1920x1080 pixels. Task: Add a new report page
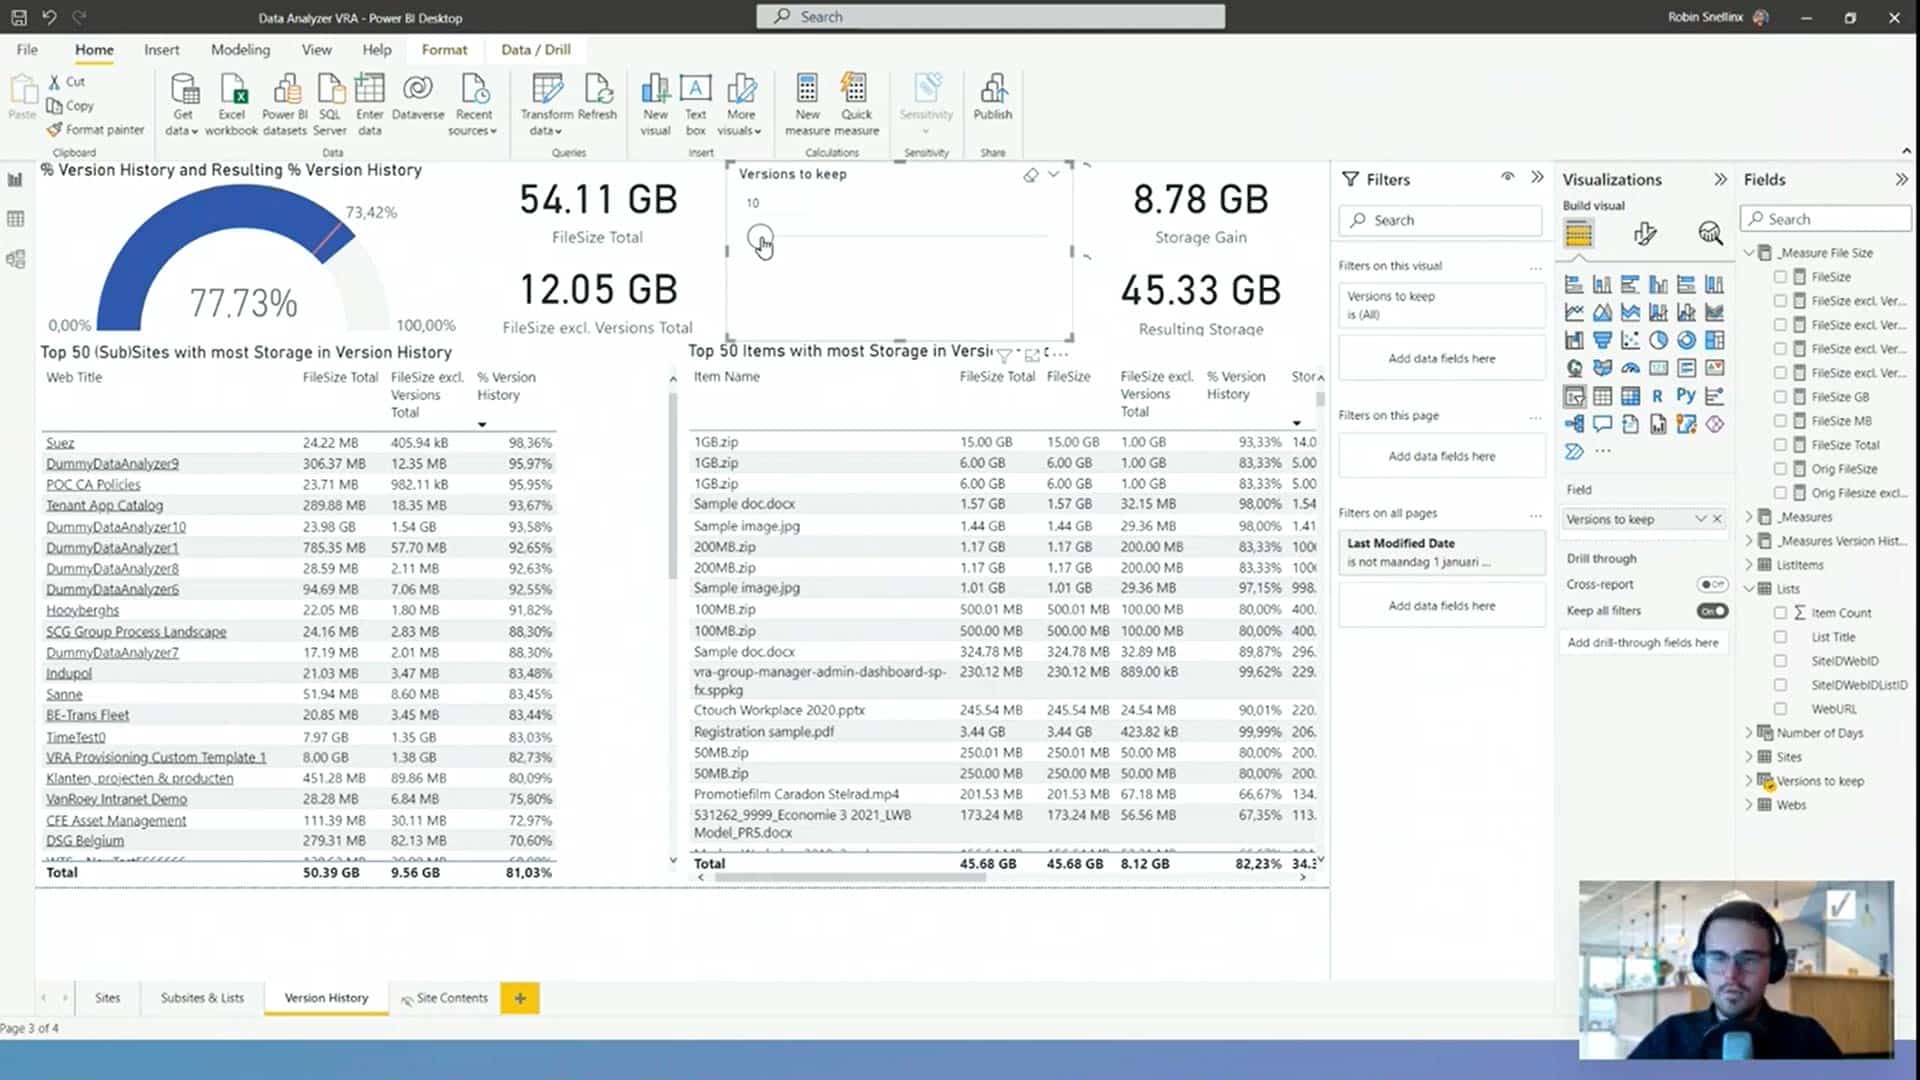coord(520,998)
